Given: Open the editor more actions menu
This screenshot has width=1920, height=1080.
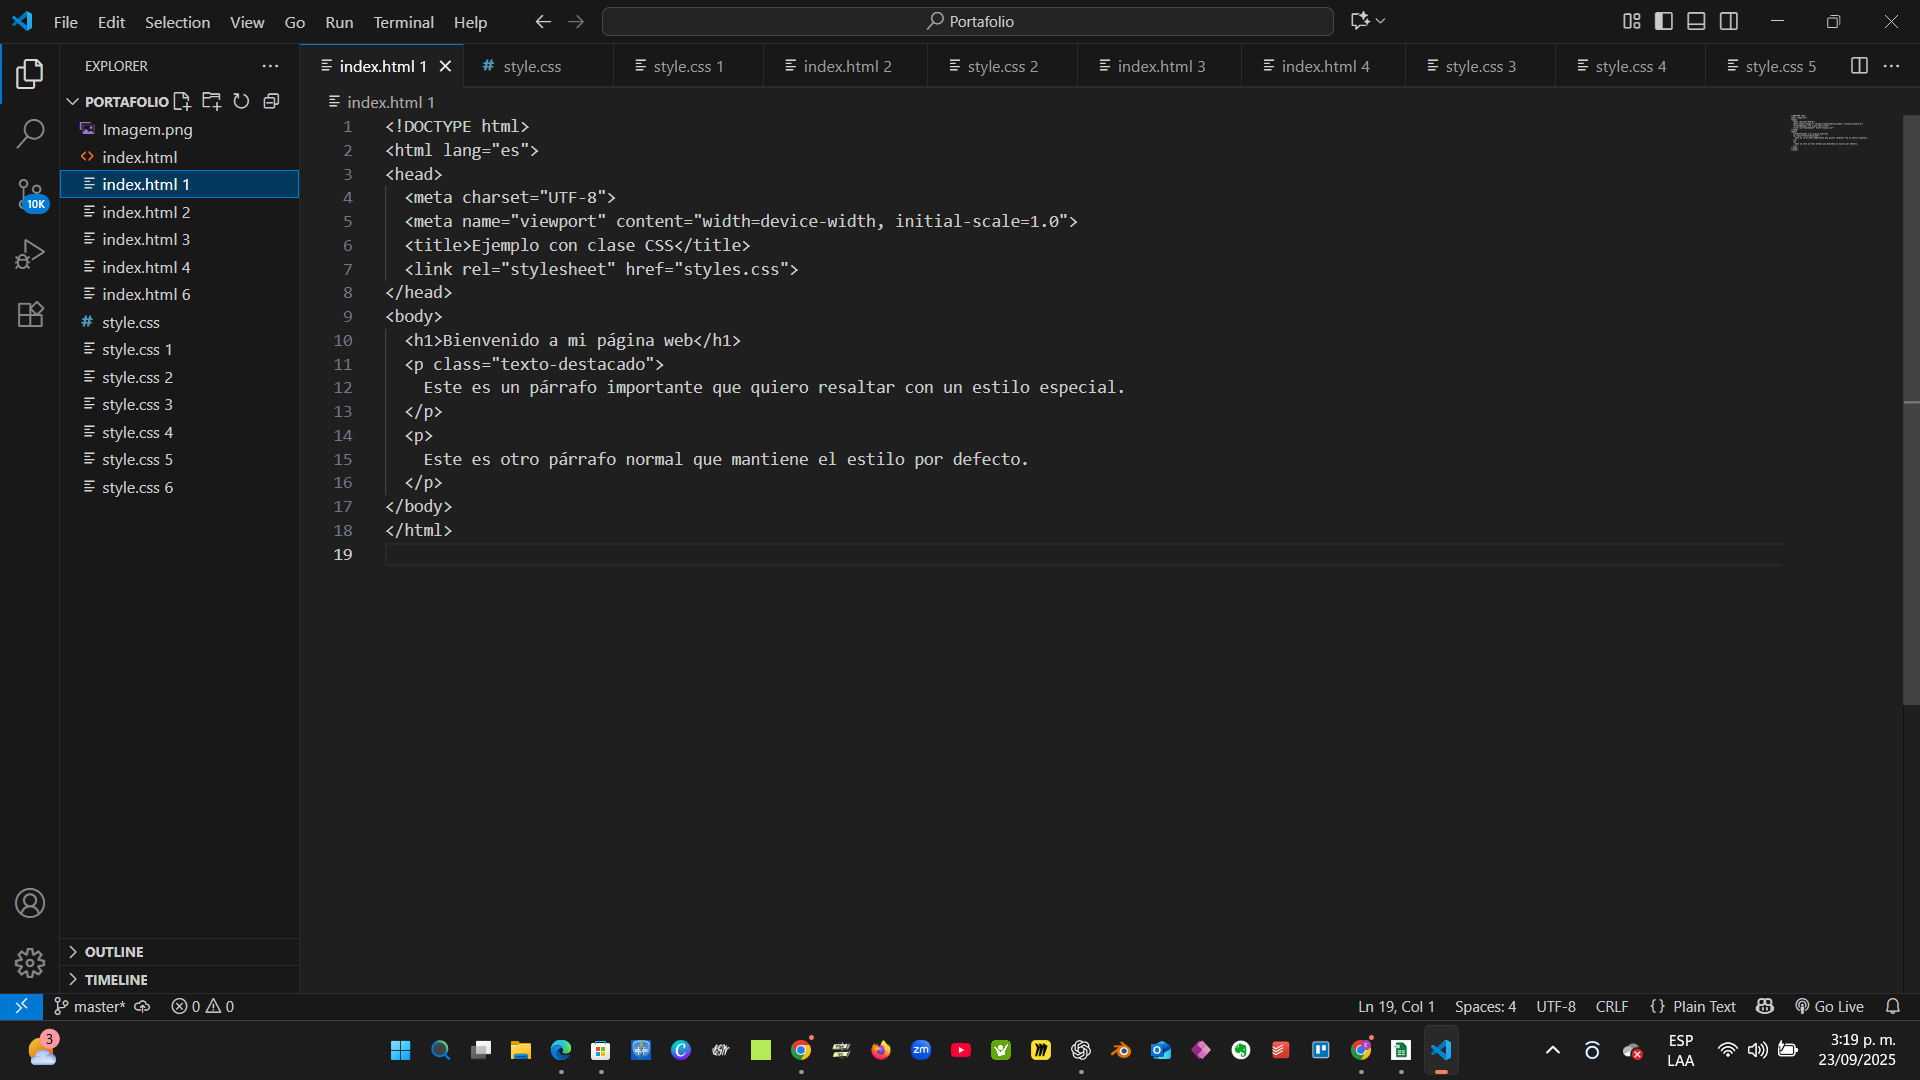Looking at the screenshot, I should (x=1891, y=66).
